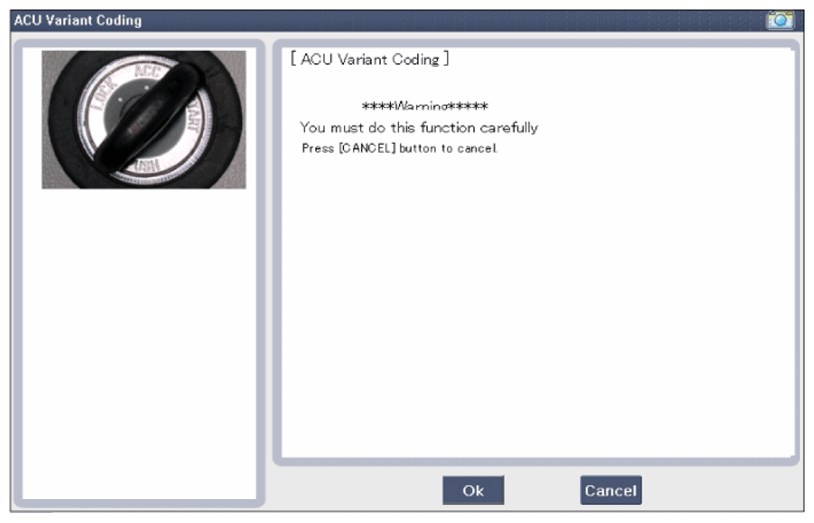Image resolution: width=814 pixels, height=523 pixels.
Task: Click the [ ACU Variant Coding ] heading
Action: [x=369, y=60]
